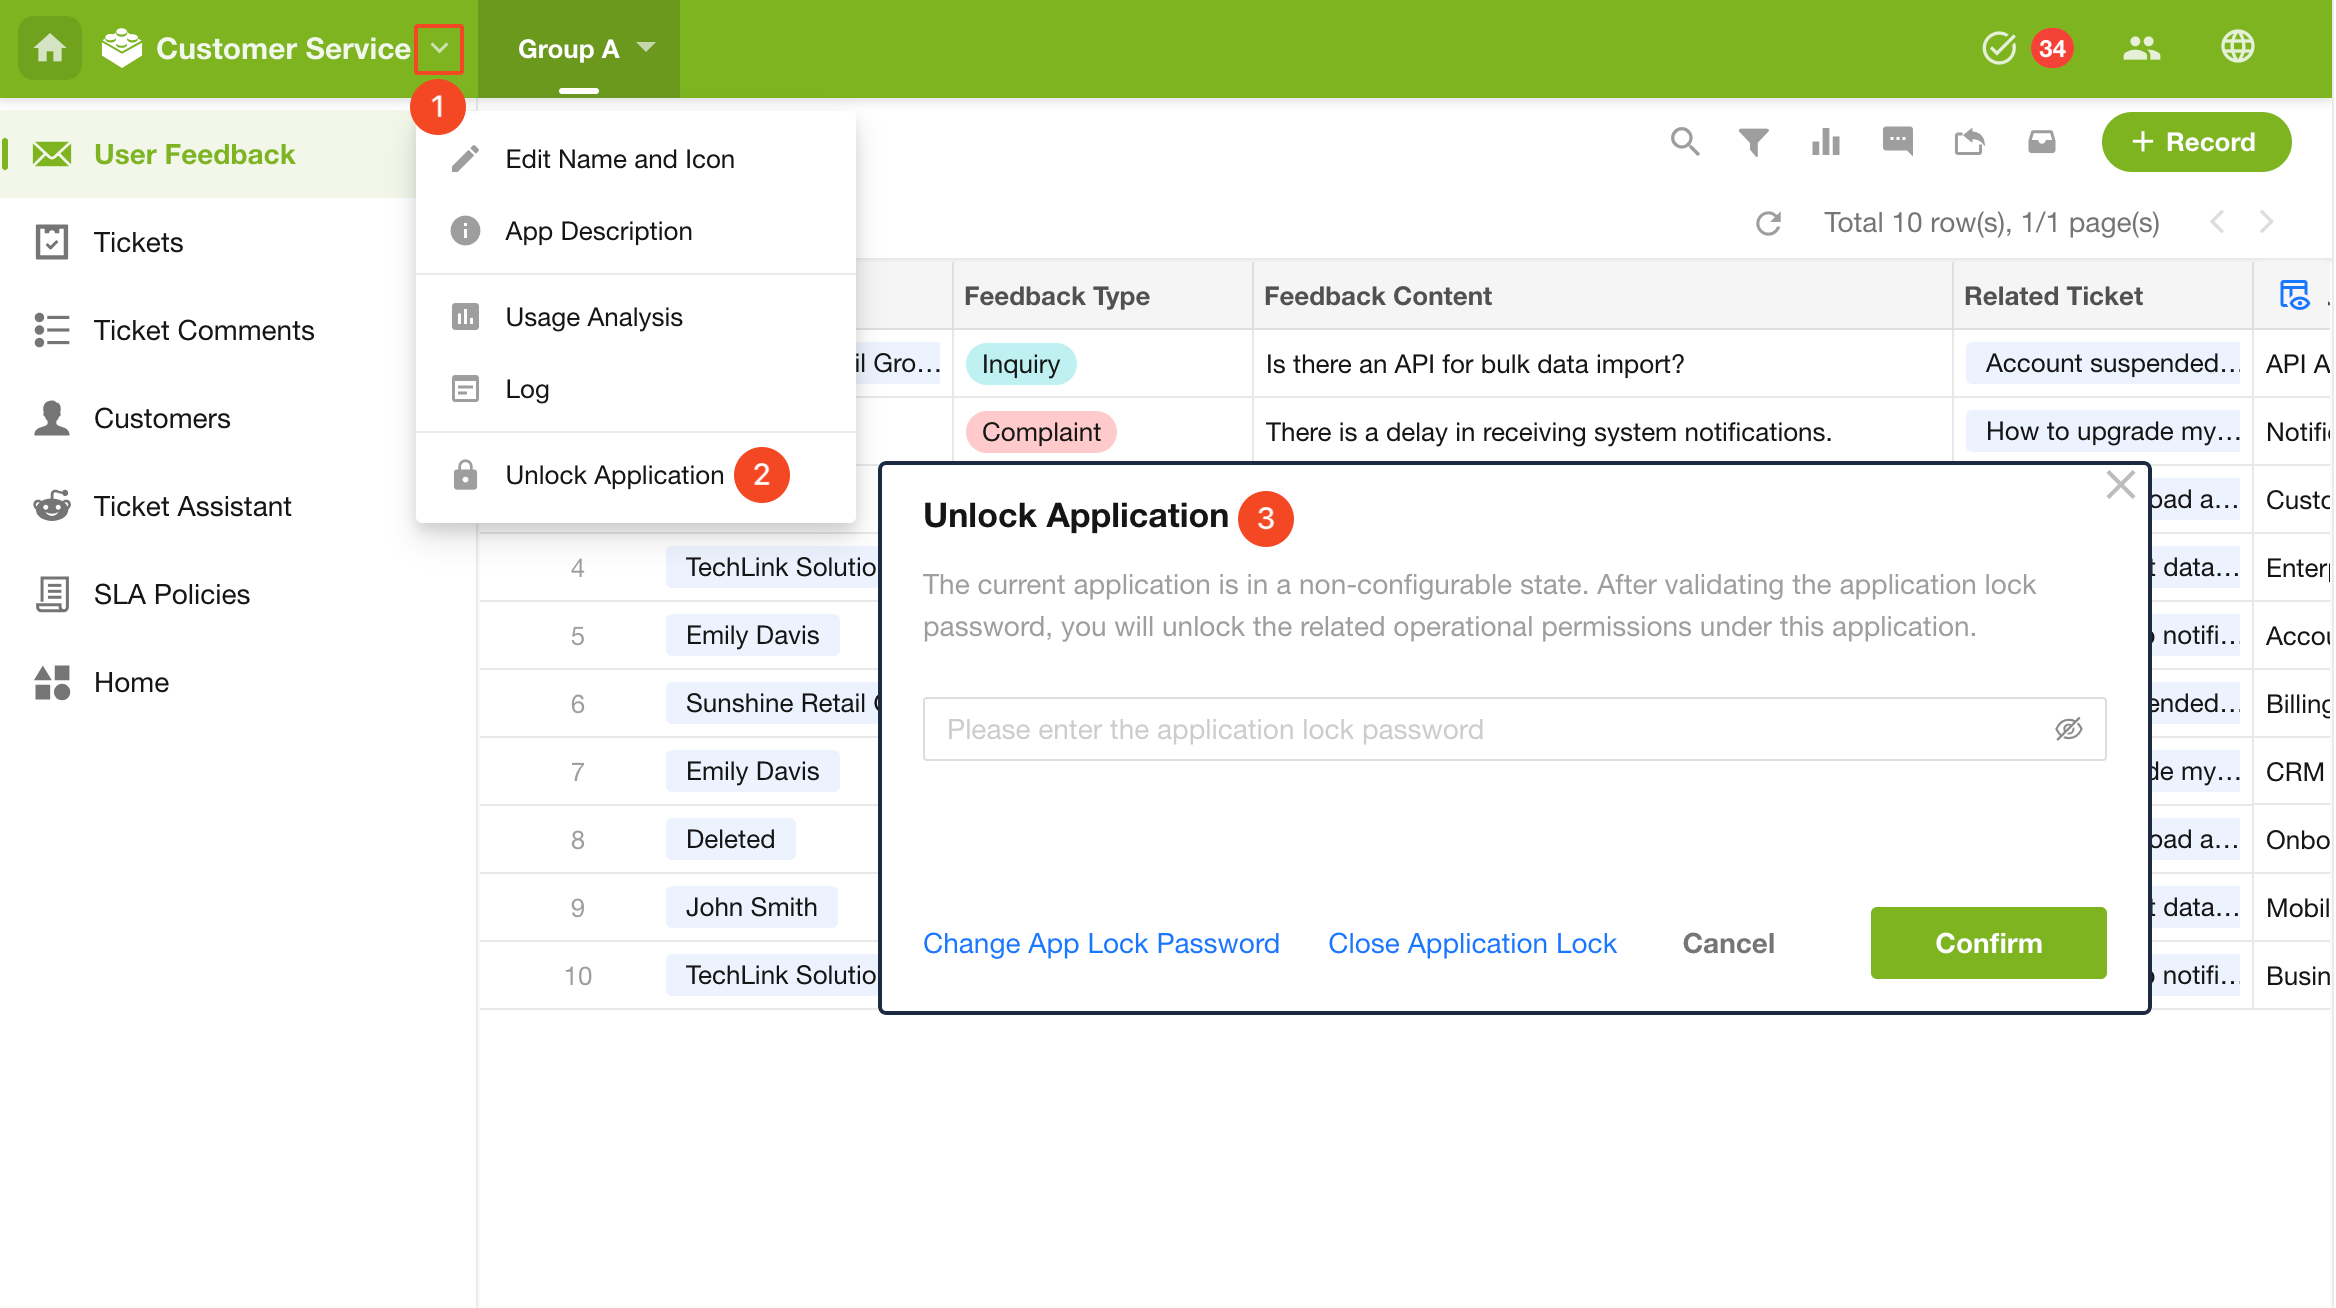Image resolution: width=2336 pixels, height=1308 pixels.
Task: Go to next page arrow
Action: pos(2266,222)
